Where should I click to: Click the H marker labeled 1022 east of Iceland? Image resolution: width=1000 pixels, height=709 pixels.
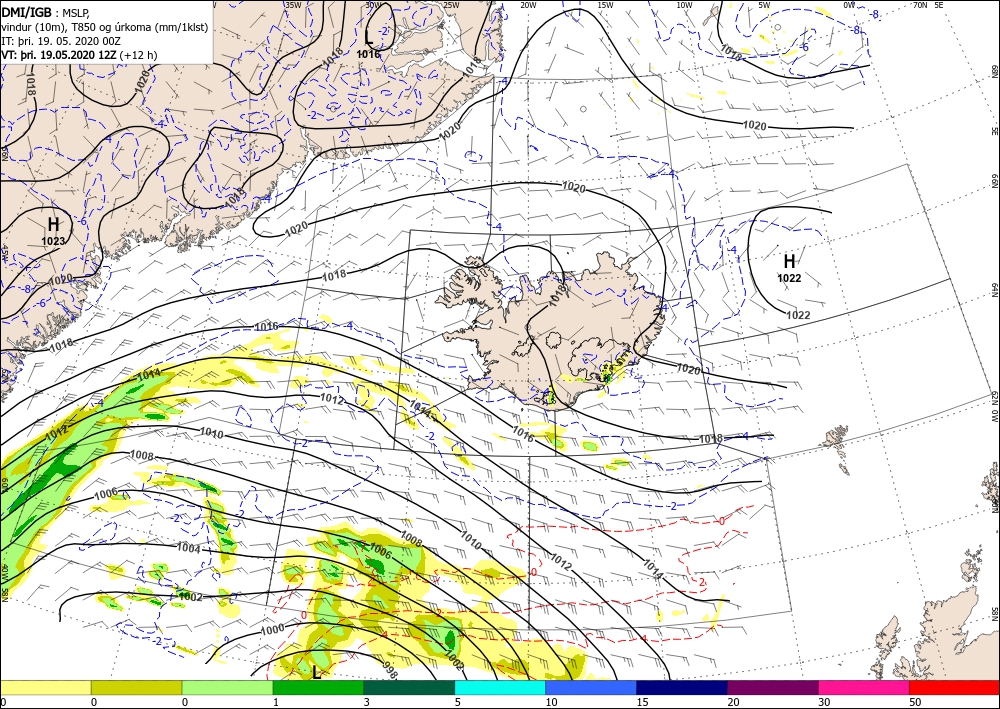pos(790,261)
